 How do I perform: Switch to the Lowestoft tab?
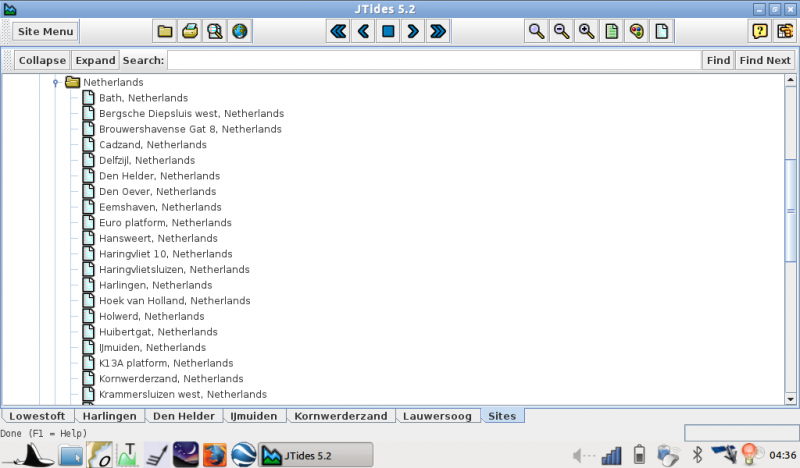37,416
